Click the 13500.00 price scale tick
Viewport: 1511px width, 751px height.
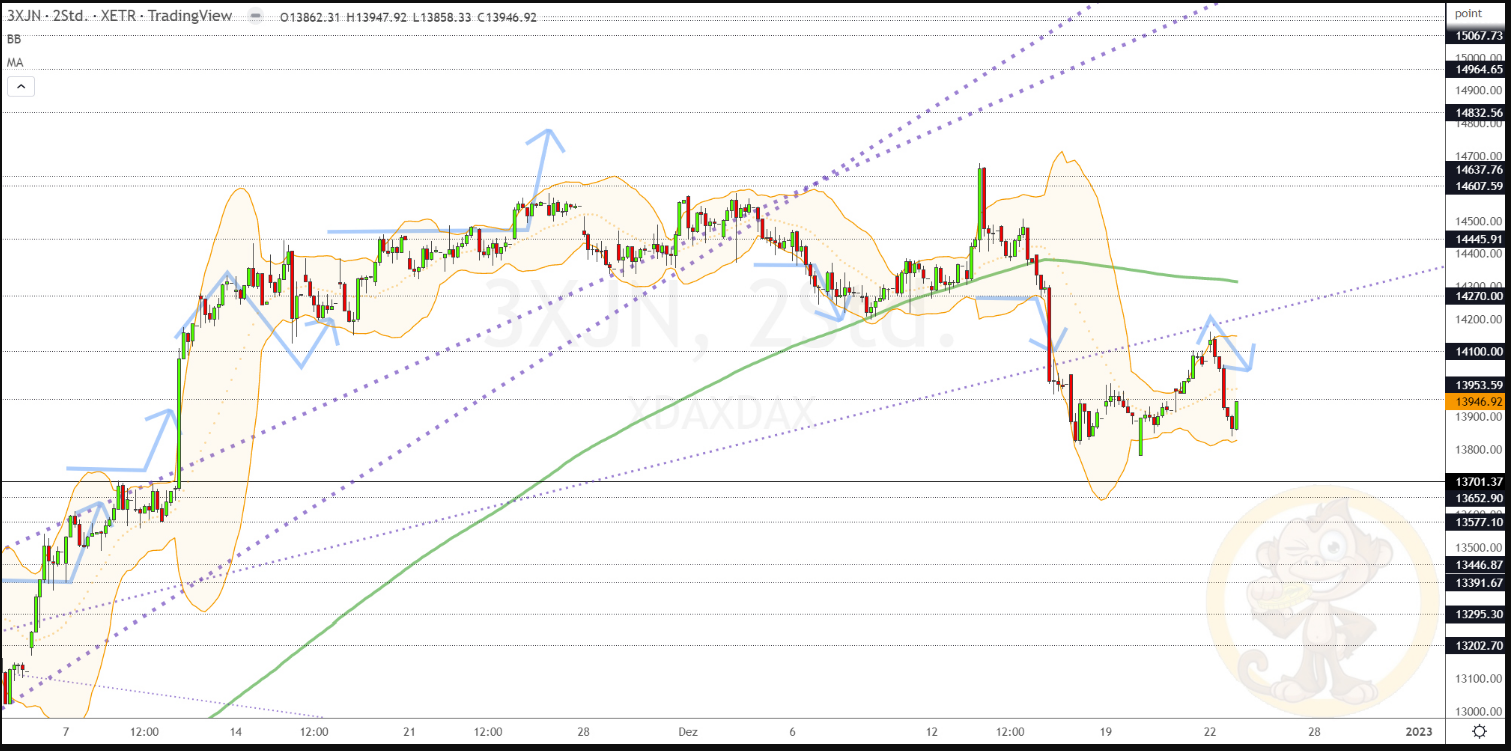(1480, 548)
